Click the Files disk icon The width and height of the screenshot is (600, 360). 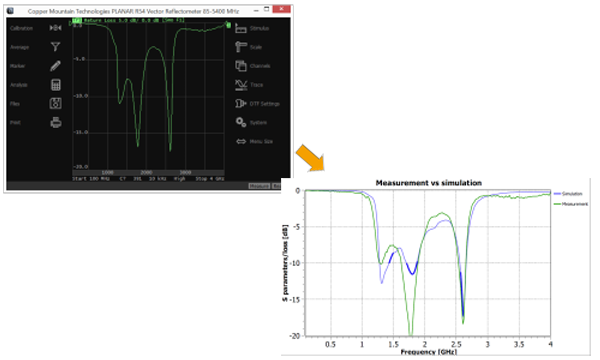coord(55,103)
